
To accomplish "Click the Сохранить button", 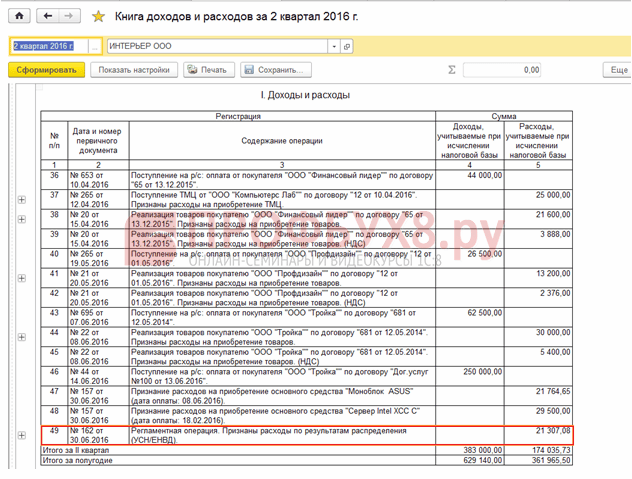I will [276, 70].
